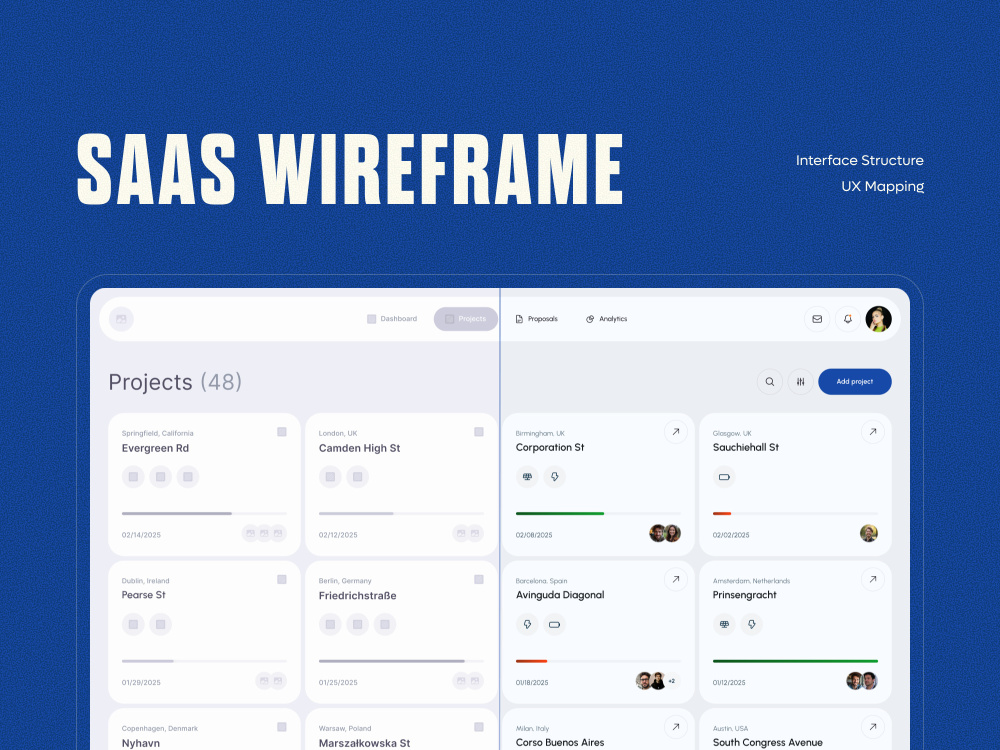The image size is (1000, 750).
Task: Click date 02/08/2025 on Corporation St
Action: (x=534, y=535)
